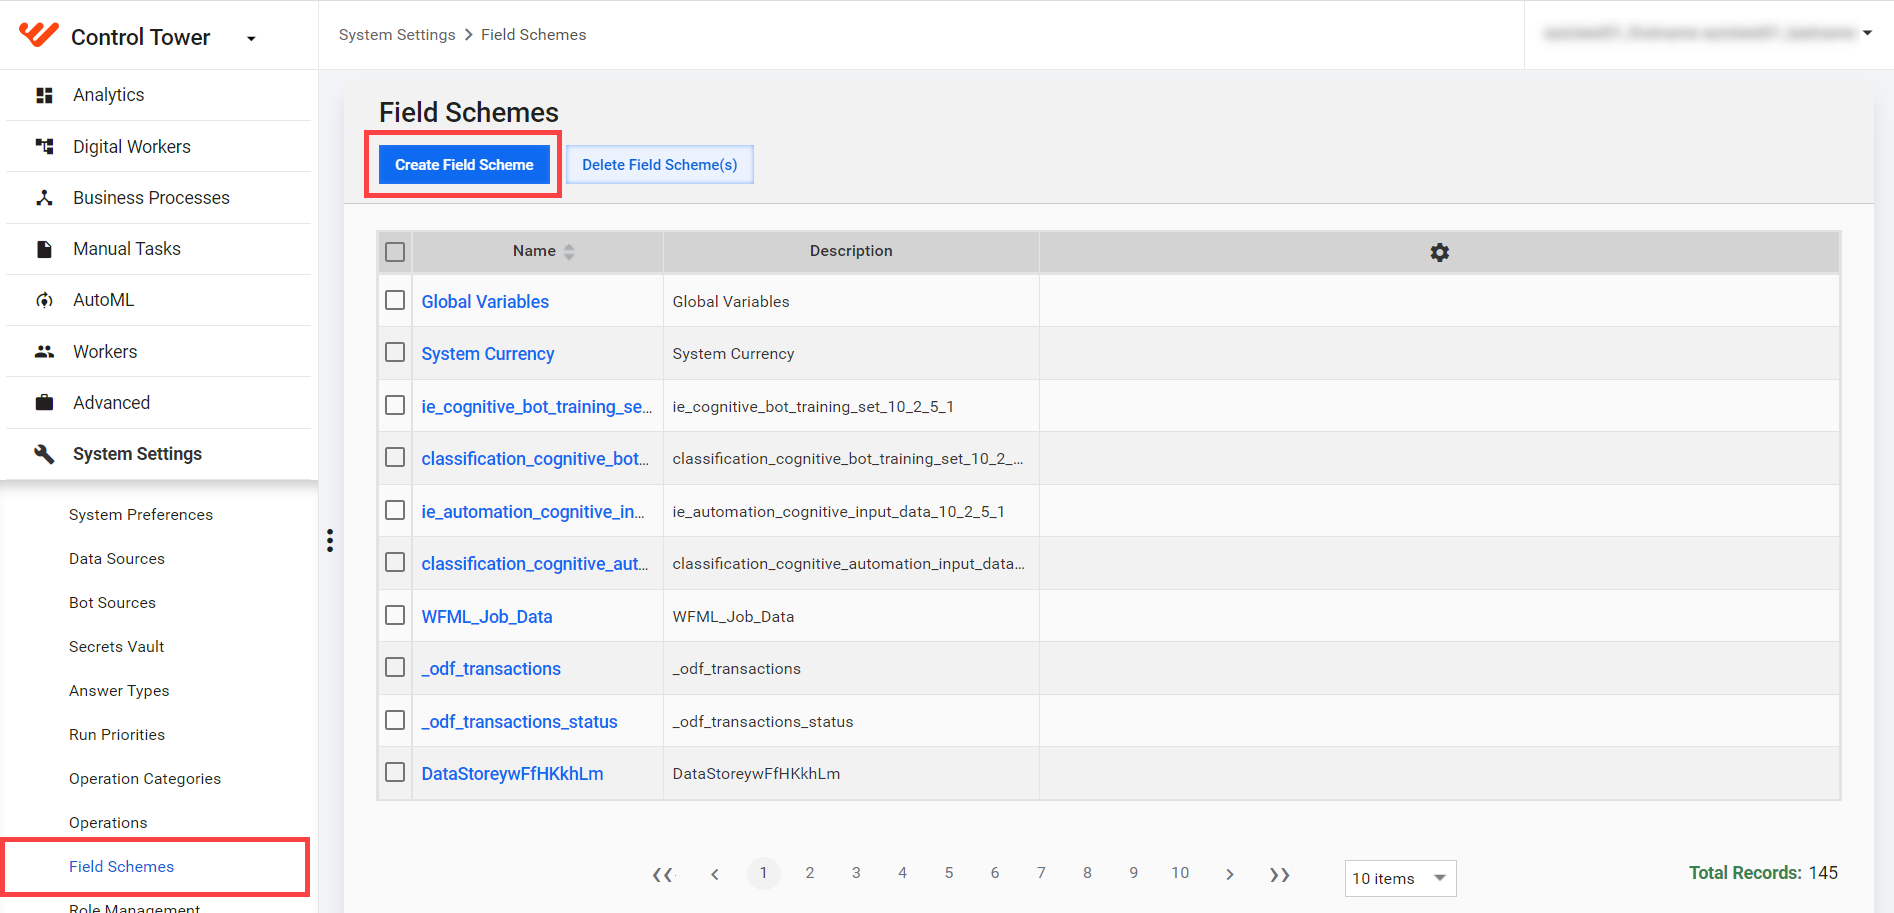Click the Delete Field Scheme(s) button
1894x913 pixels.
pos(660,165)
